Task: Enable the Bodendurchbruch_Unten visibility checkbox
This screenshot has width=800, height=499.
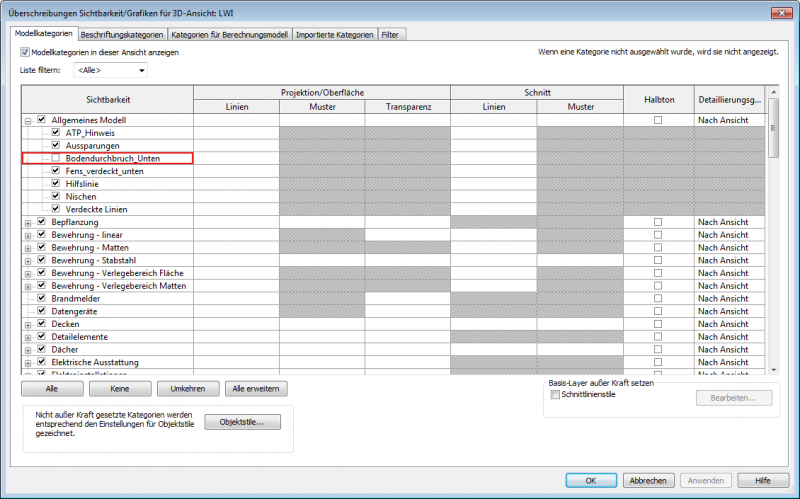Action: click(56, 158)
